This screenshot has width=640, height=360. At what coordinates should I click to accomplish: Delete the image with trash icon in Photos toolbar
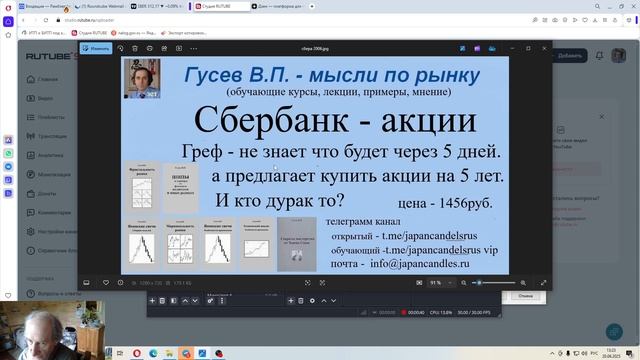(135, 49)
